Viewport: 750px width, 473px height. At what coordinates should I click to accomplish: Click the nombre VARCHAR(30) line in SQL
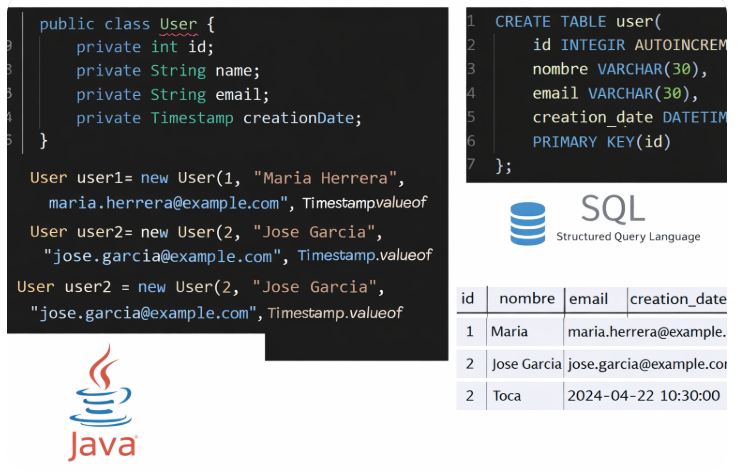coord(619,69)
